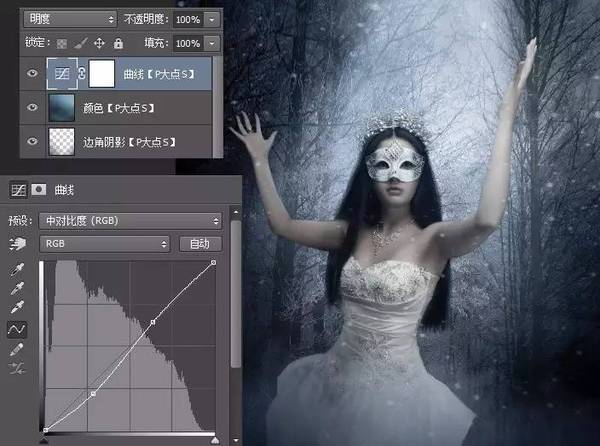Click the opacity 100% value field
This screenshot has width=600, height=446.
point(188,20)
